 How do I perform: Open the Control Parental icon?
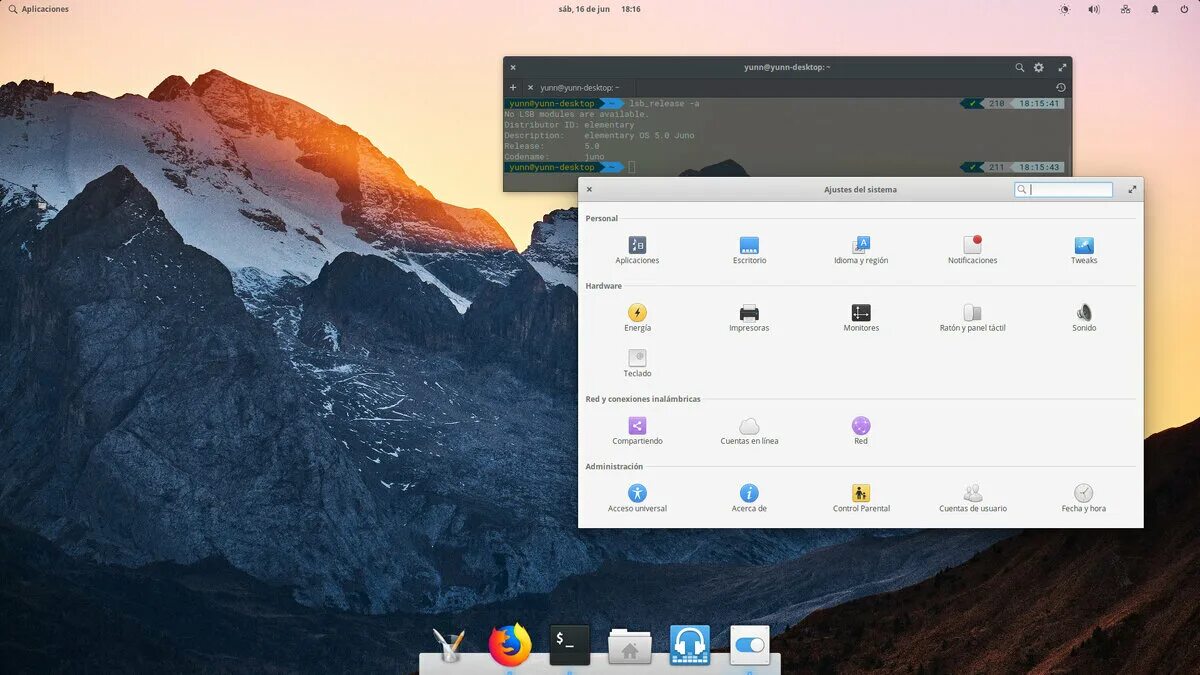(860, 494)
